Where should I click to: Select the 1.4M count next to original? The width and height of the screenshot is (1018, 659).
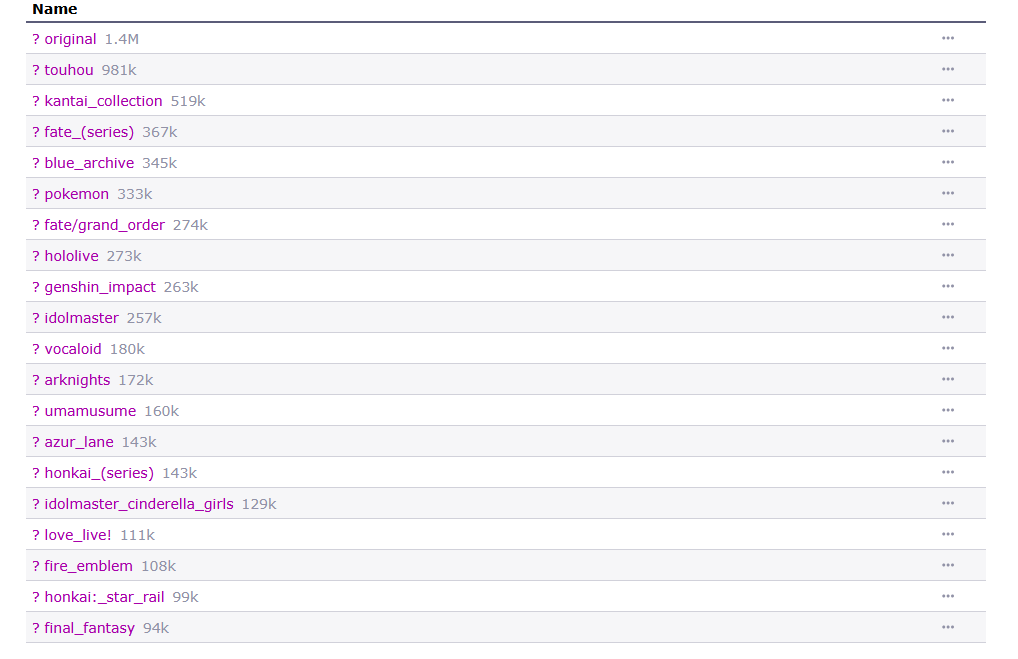[122, 39]
